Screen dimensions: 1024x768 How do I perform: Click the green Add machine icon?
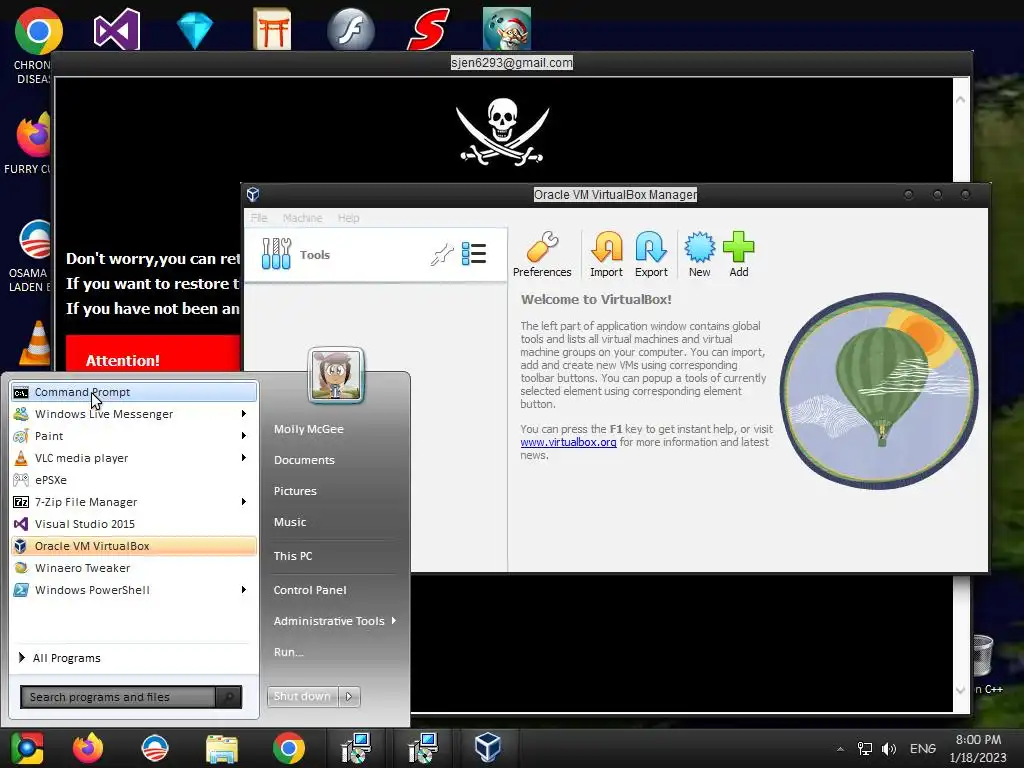click(739, 255)
